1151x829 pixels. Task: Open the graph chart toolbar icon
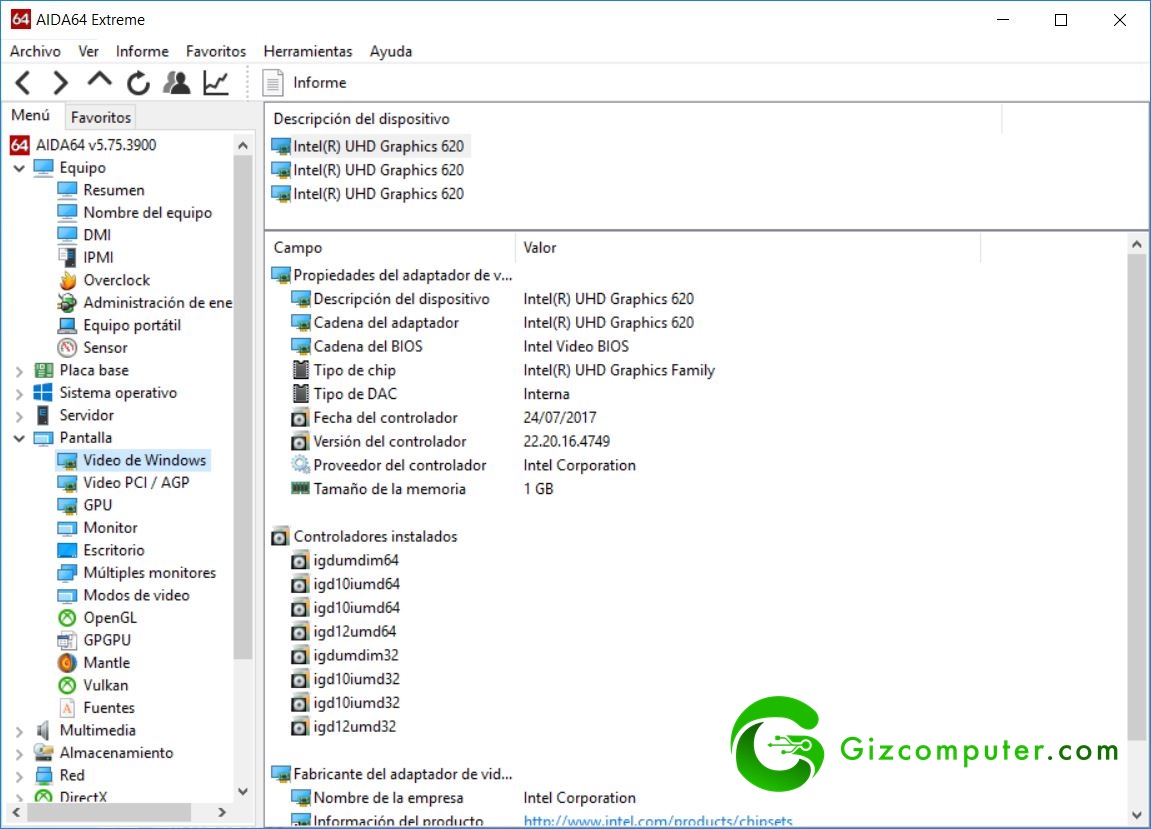click(x=216, y=82)
